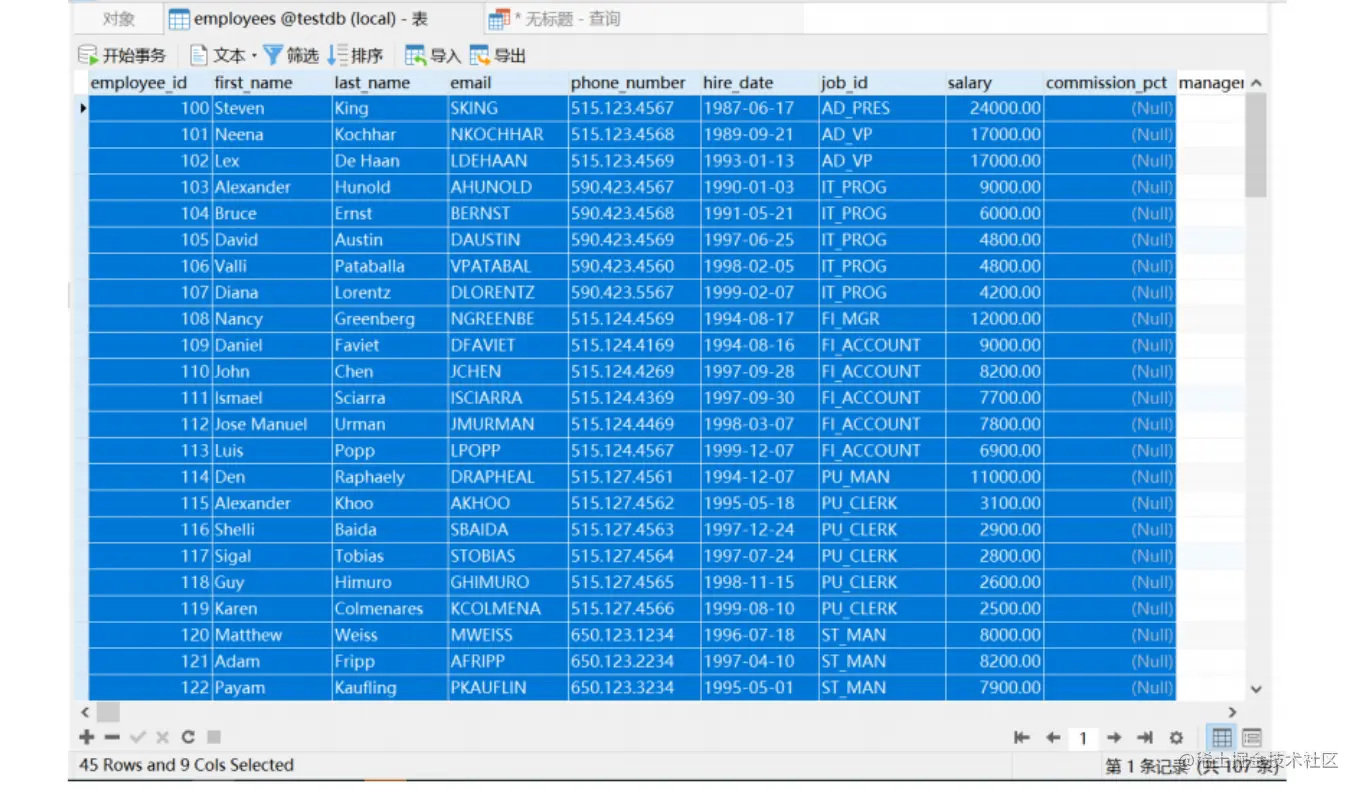
Task: Click phone number "650.123.3234"
Action: (x=634, y=688)
